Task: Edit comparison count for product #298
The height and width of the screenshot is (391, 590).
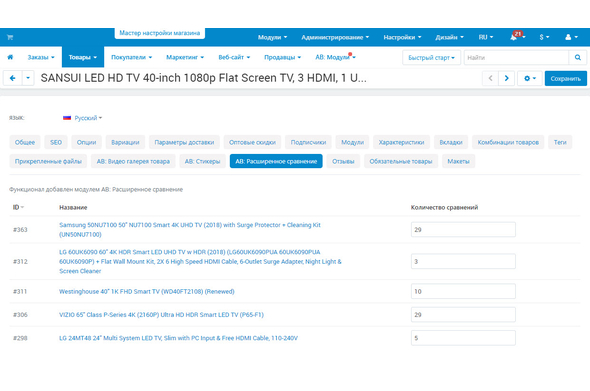Action: 463,338
